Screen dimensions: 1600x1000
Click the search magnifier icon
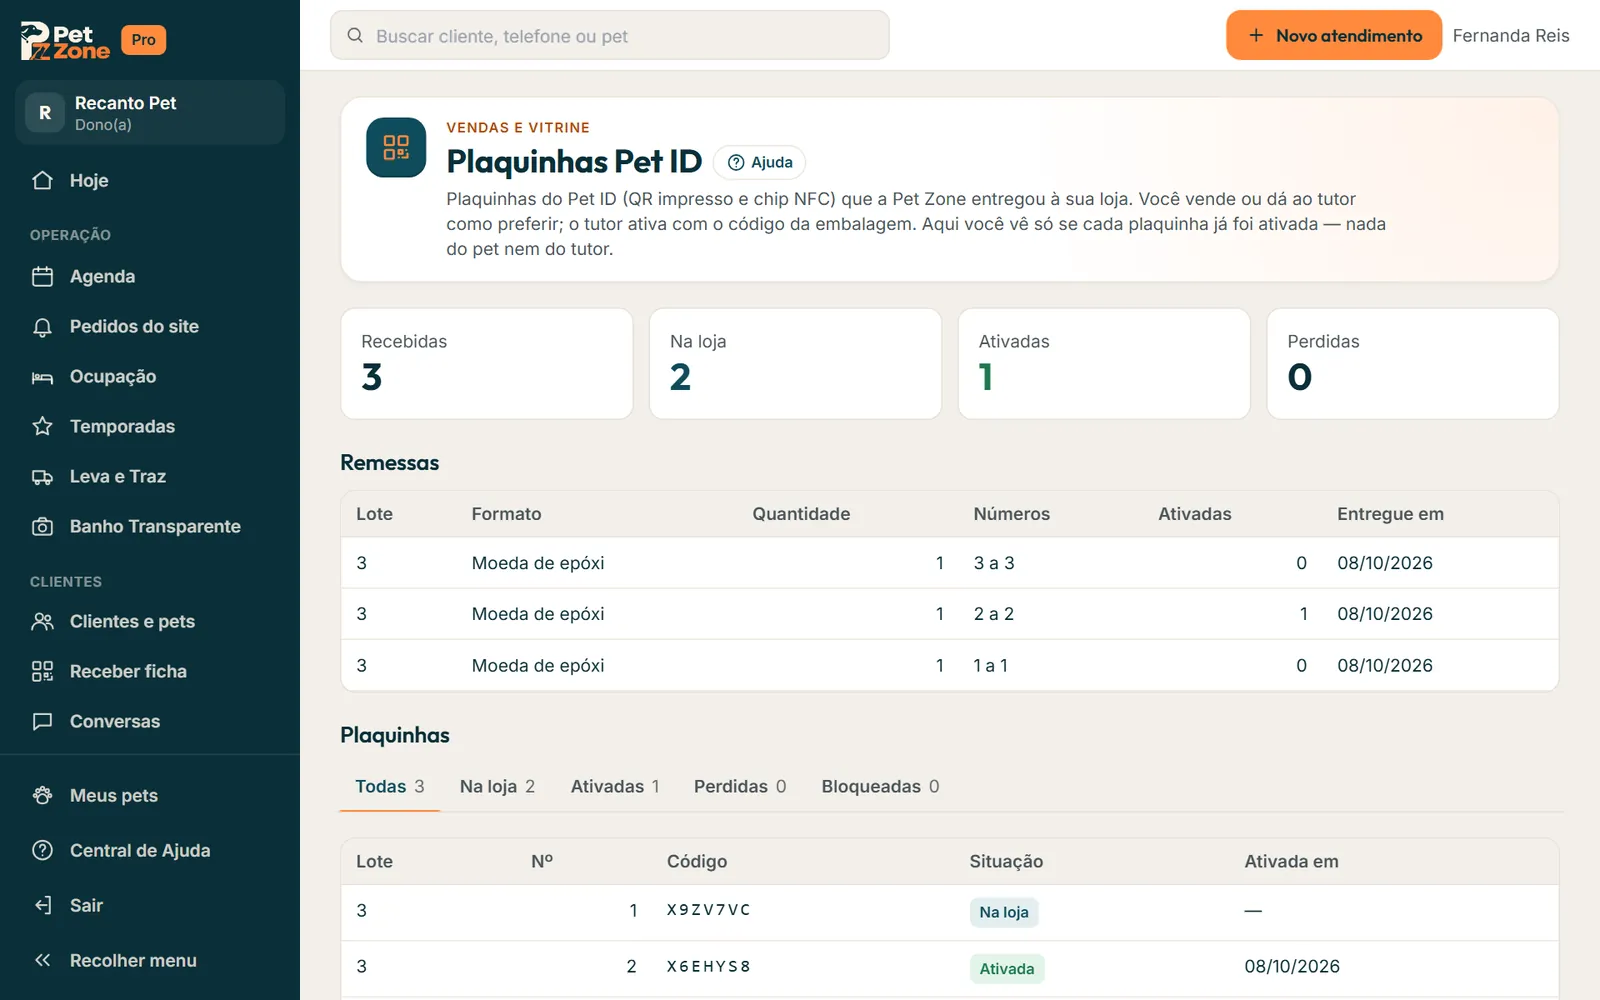(x=355, y=35)
